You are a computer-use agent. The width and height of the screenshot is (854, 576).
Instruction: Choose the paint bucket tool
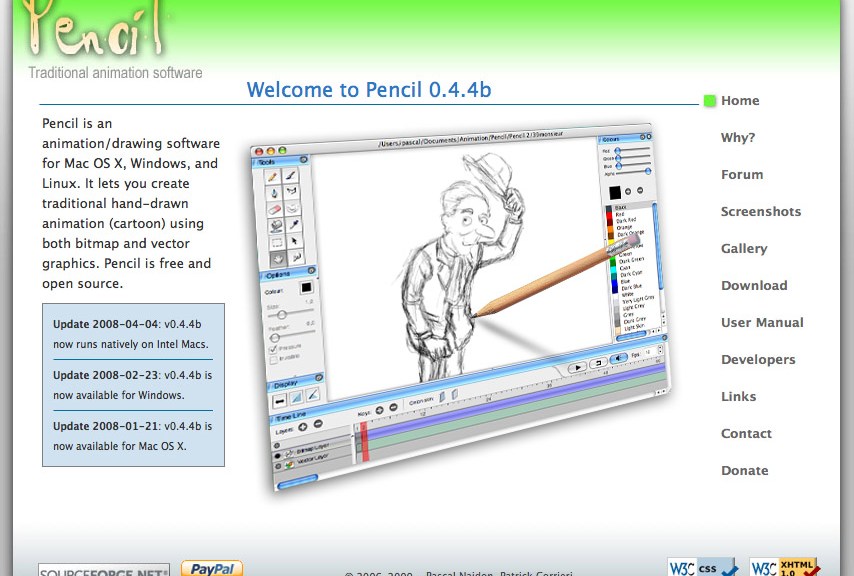[x=275, y=225]
